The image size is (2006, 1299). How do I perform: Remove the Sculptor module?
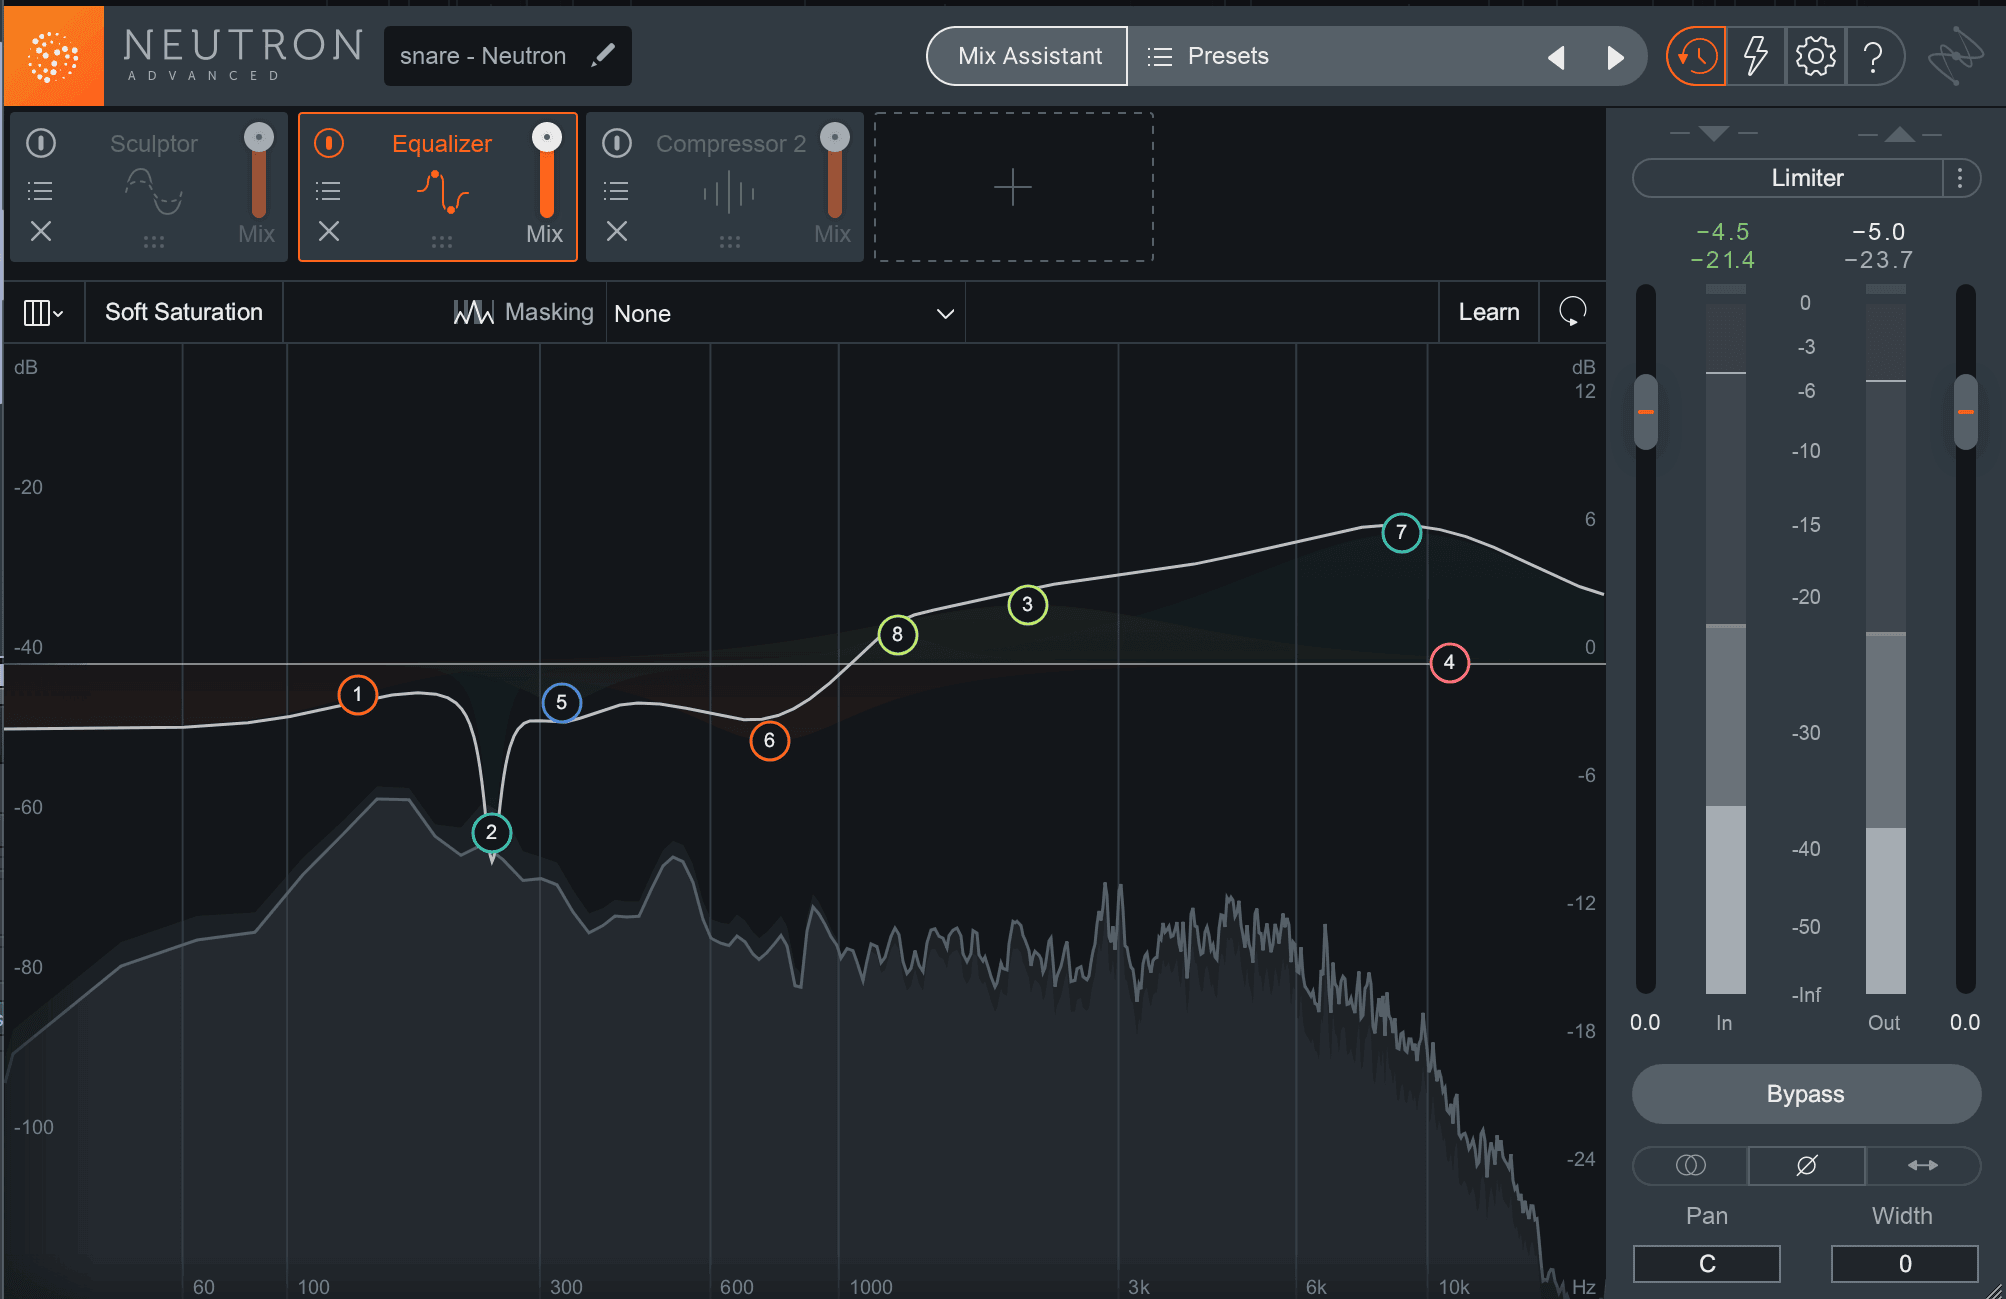(41, 231)
